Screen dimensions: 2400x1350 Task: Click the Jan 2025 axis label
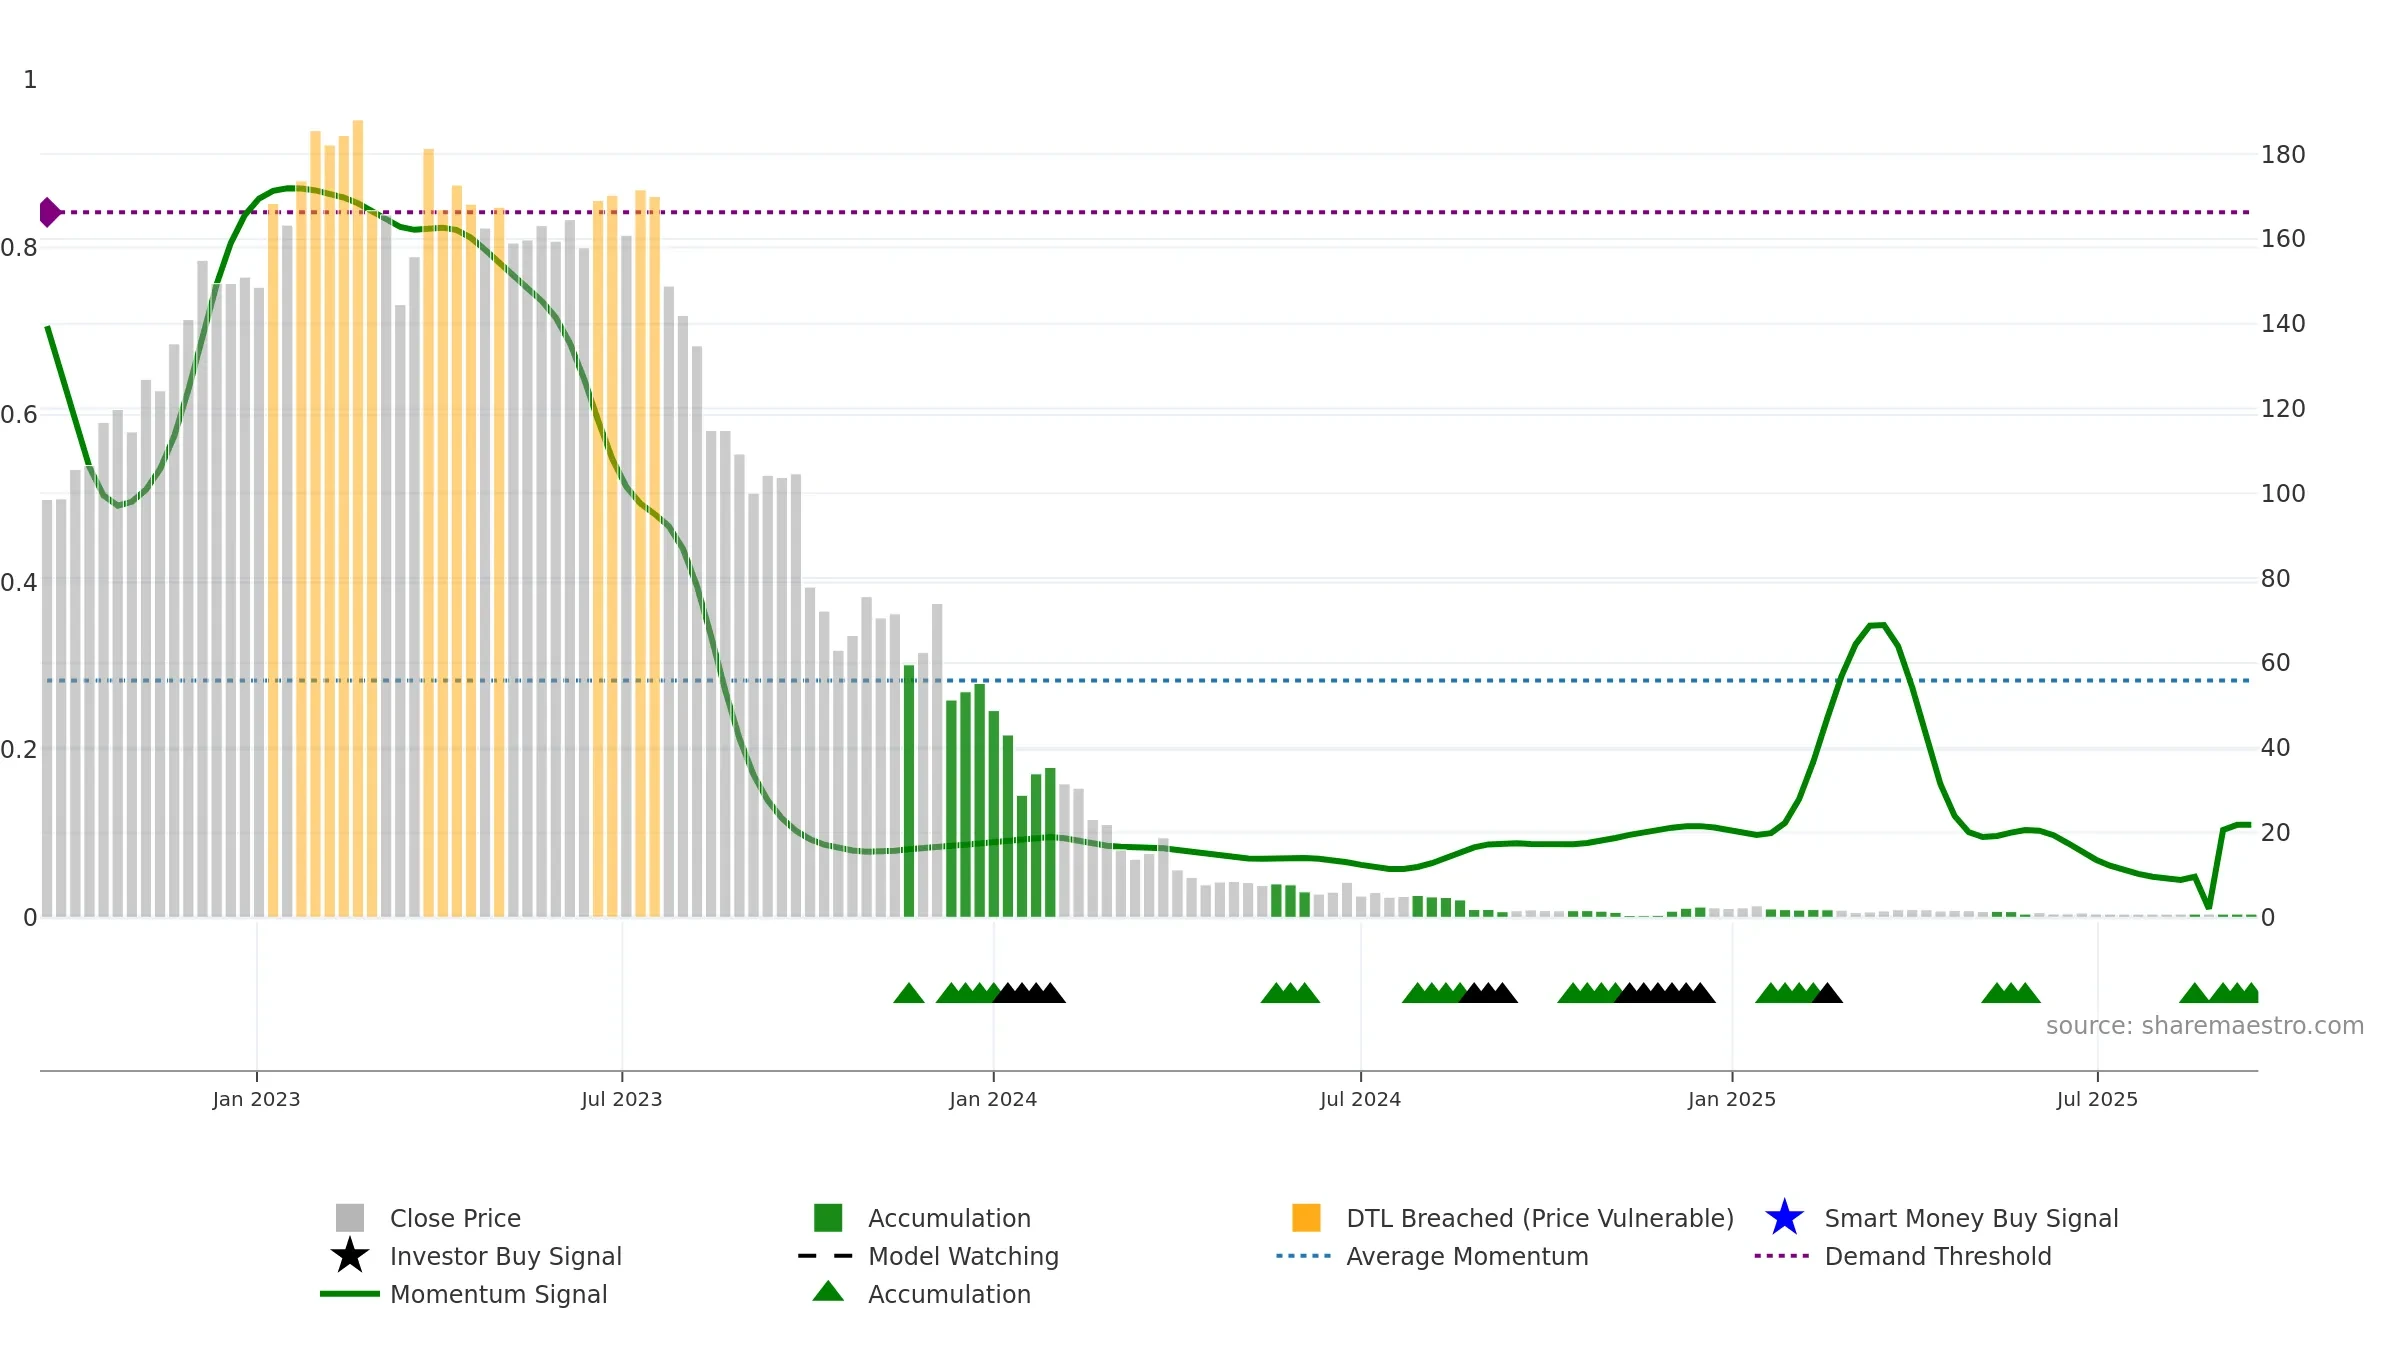click(1732, 1099)
